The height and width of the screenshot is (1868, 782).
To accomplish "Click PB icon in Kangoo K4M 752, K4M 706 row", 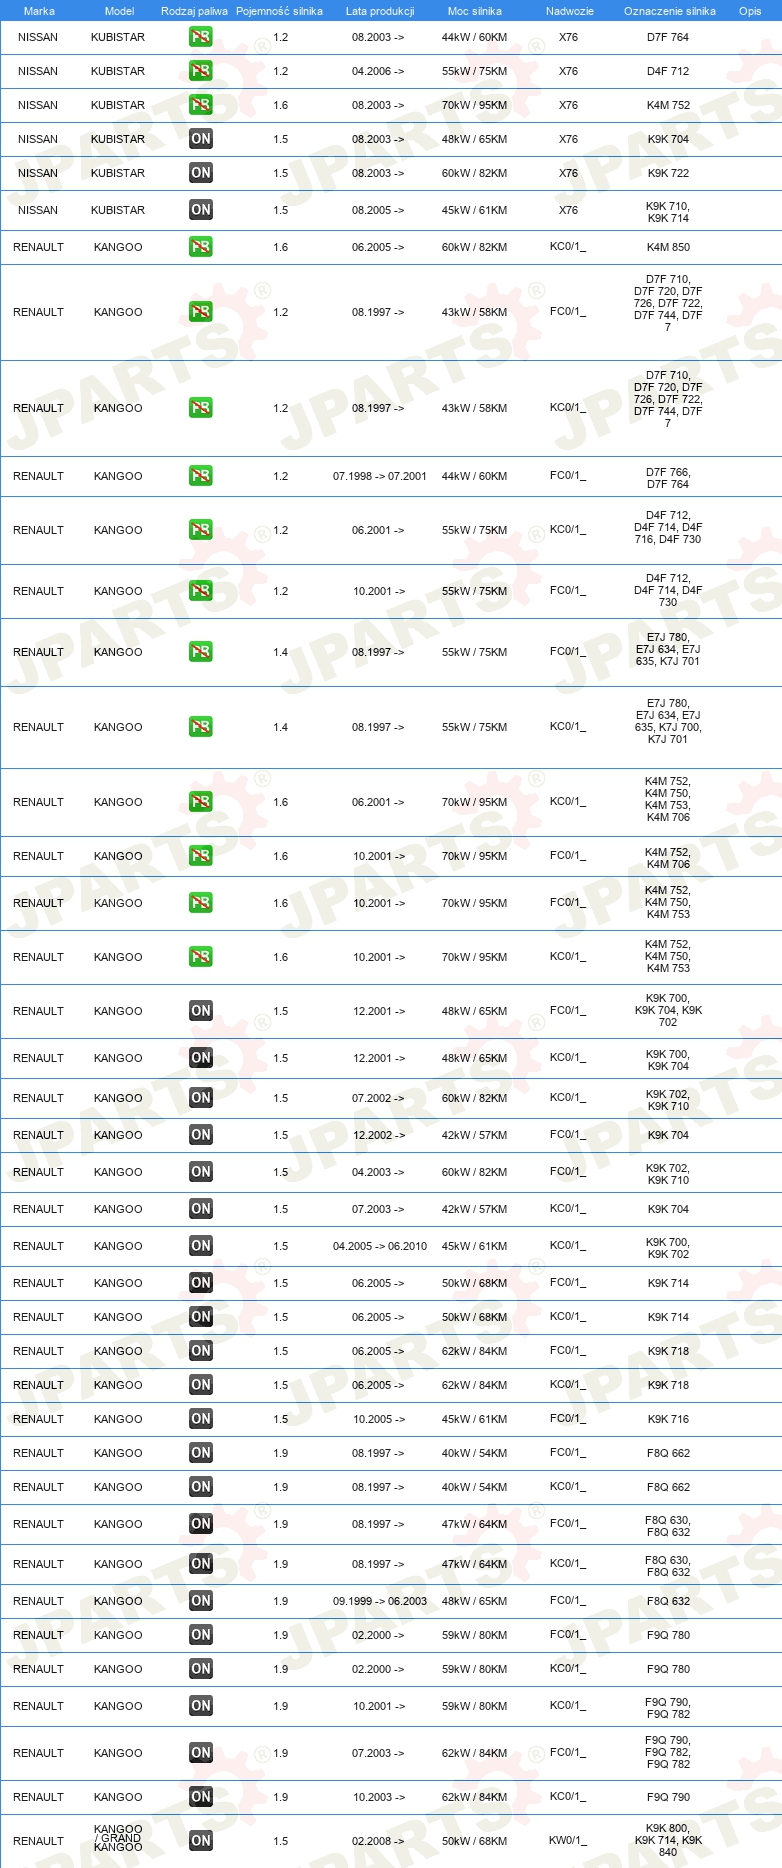I will click(201, 856).
